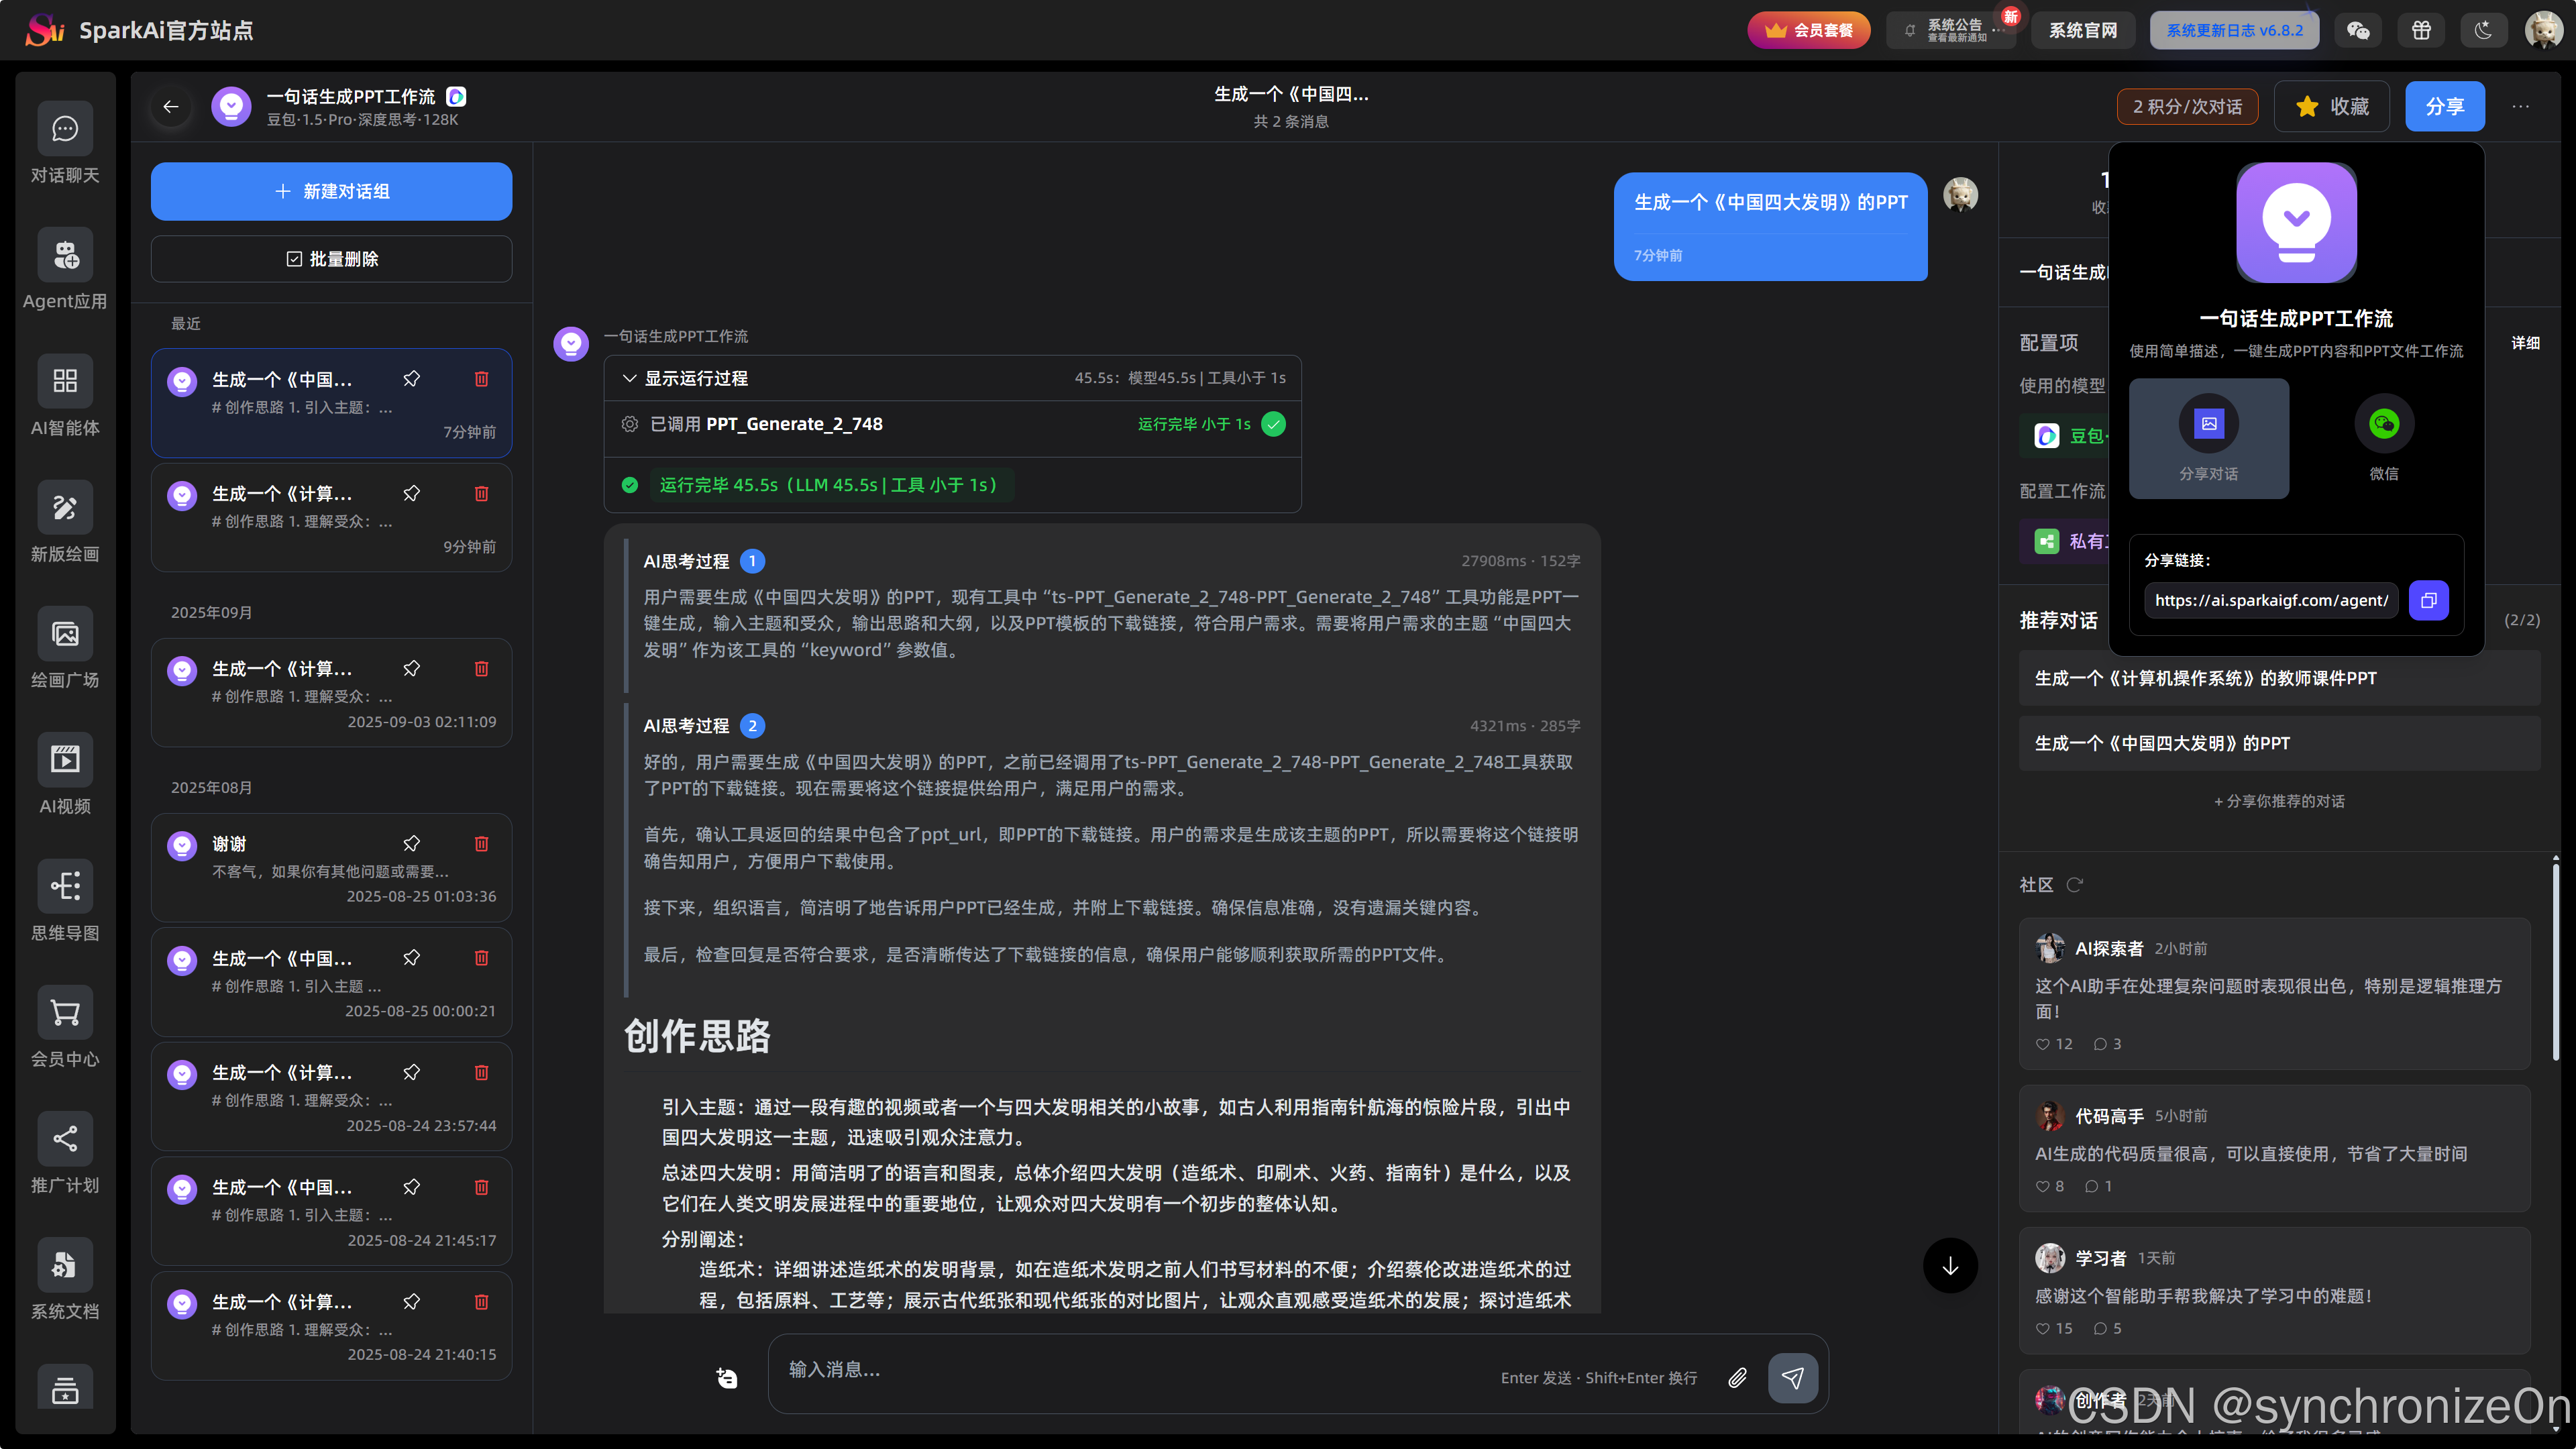Select the 微信 share icon

coord(2383,424)
